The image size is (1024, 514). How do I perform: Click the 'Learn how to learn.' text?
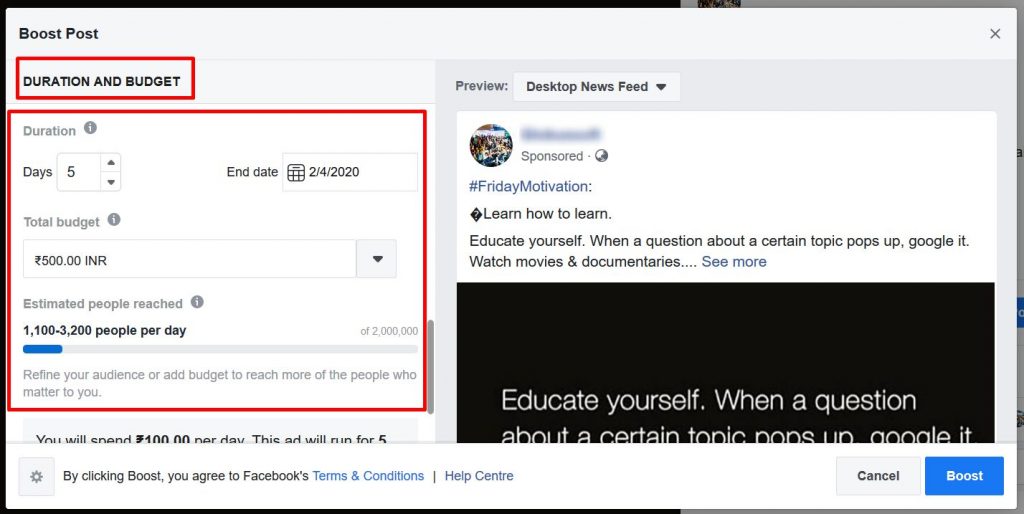tap(547, 214)
